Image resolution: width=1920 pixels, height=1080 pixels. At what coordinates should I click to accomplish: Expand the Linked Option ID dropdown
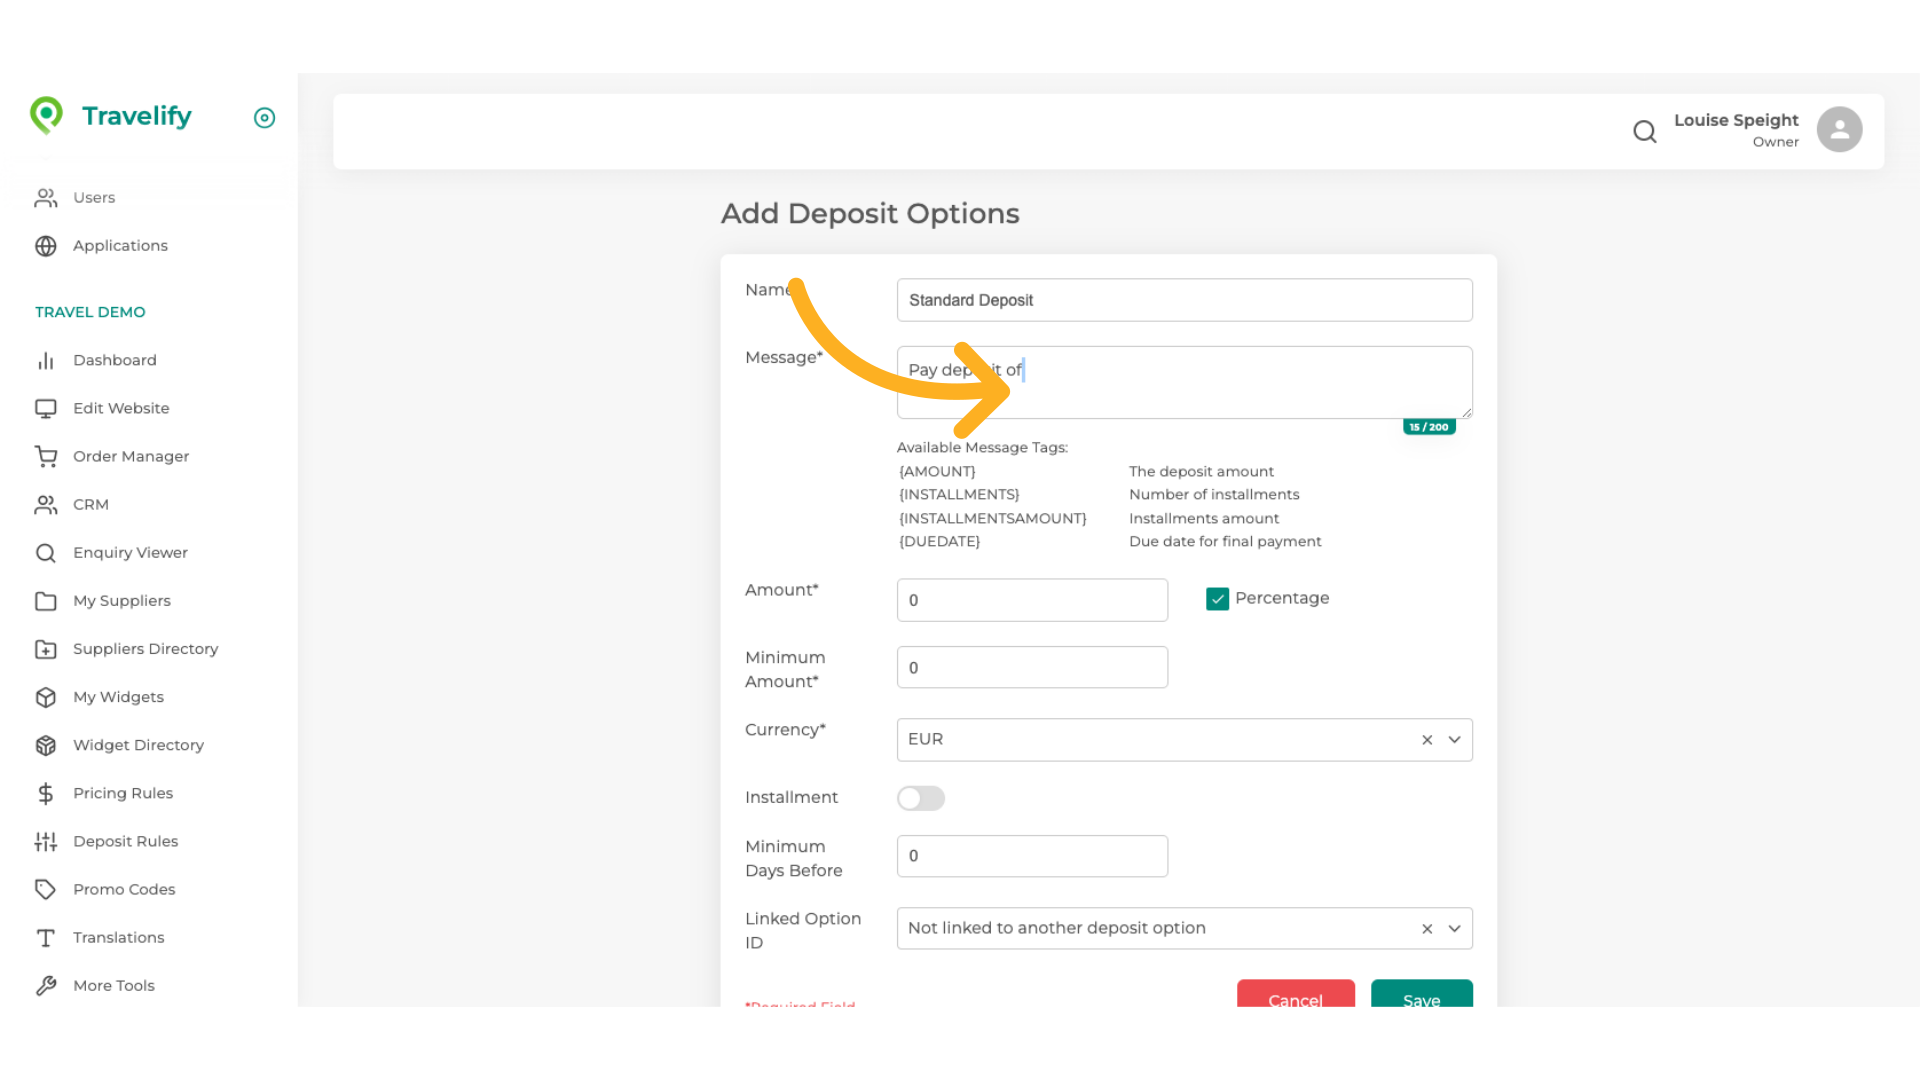1455,928
